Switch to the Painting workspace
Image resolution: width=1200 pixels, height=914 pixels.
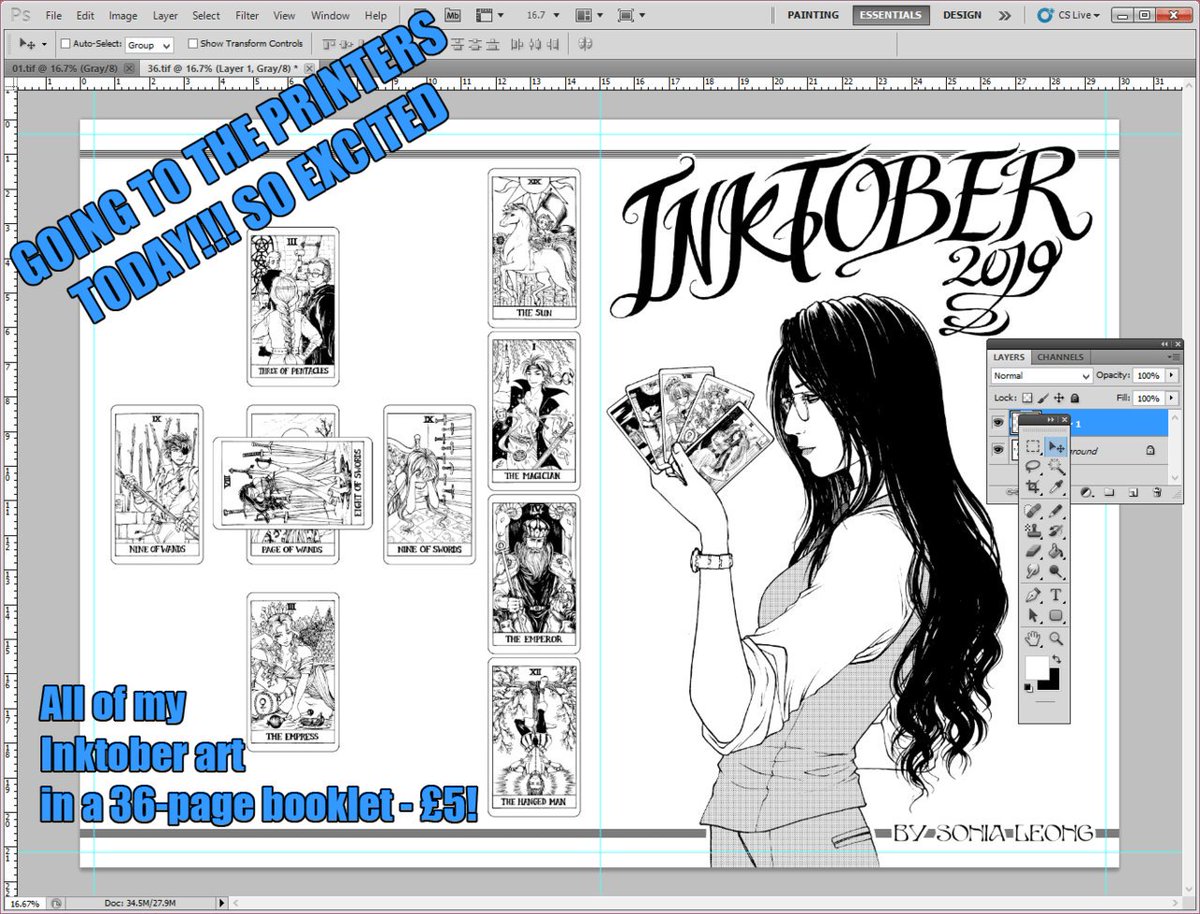click(813, 15)
